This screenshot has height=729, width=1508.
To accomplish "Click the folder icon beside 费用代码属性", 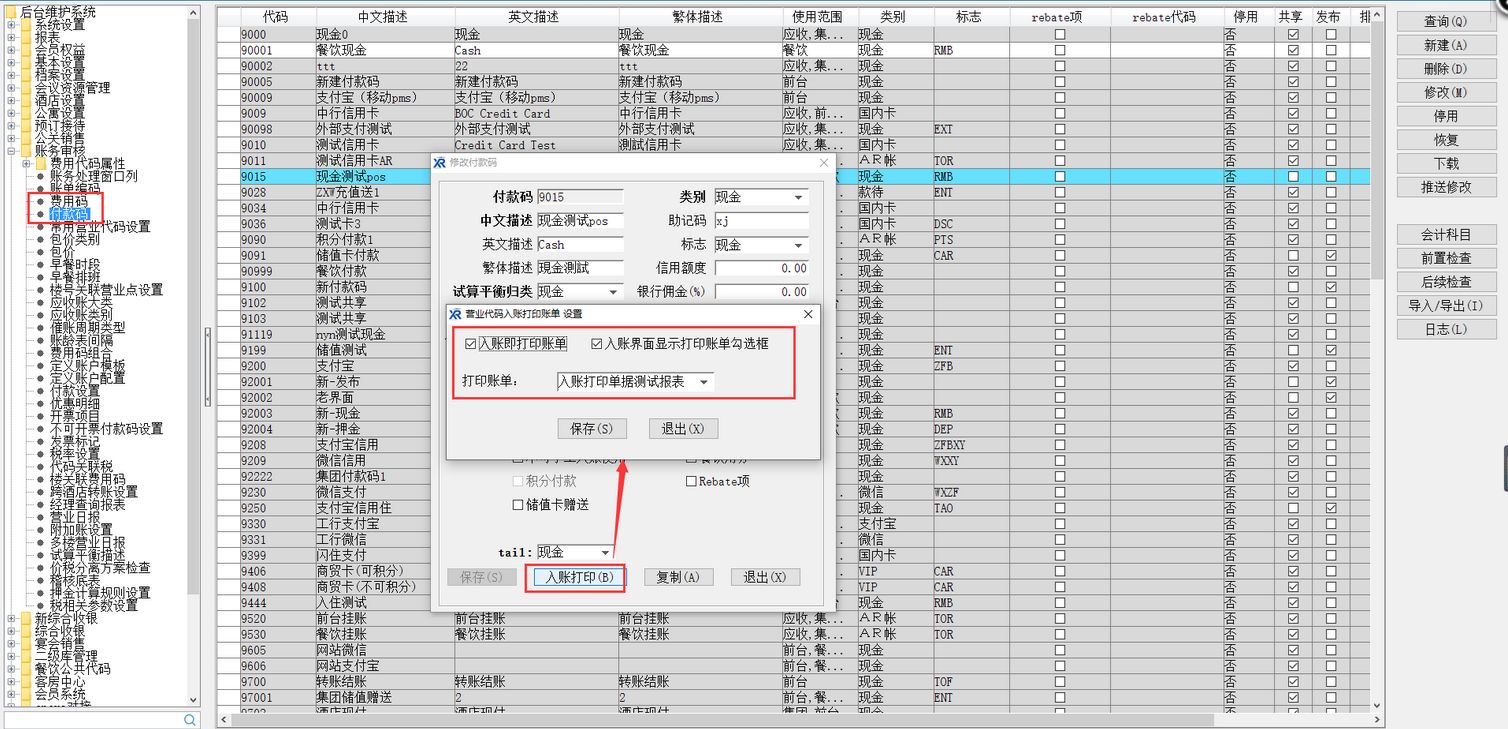I will pos(41,163).
